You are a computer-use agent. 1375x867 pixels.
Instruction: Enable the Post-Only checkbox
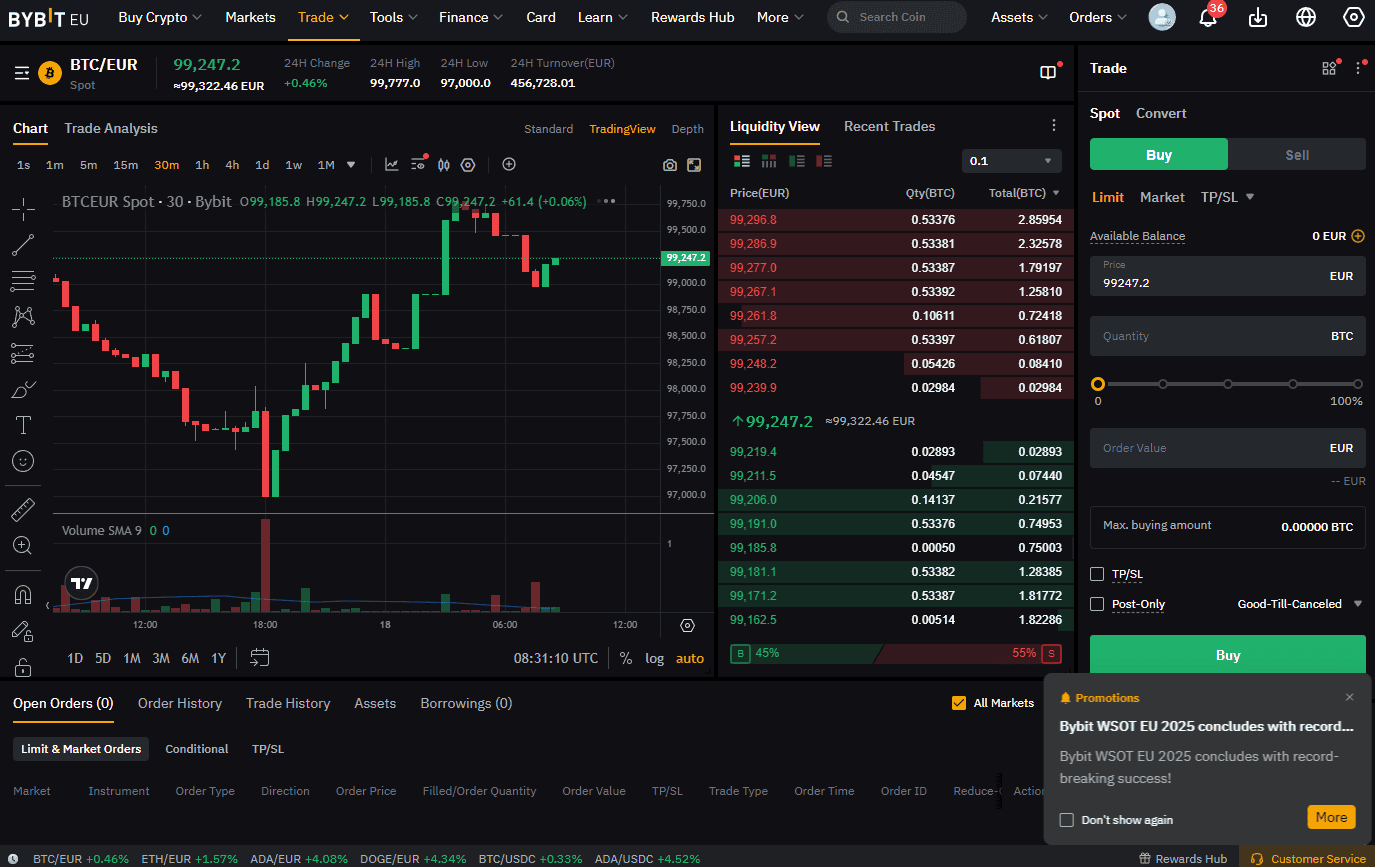coord(1097,604)
